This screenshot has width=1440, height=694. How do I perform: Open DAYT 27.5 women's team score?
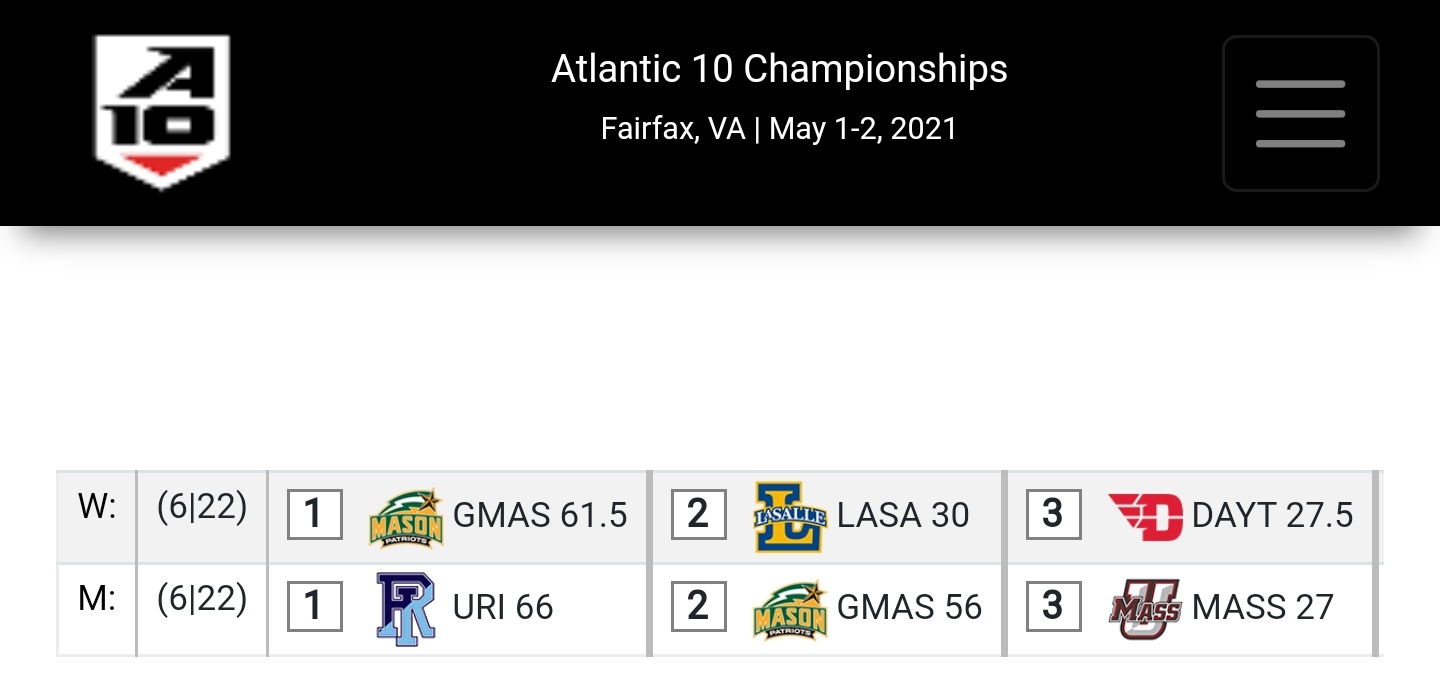pos(1272,516)
